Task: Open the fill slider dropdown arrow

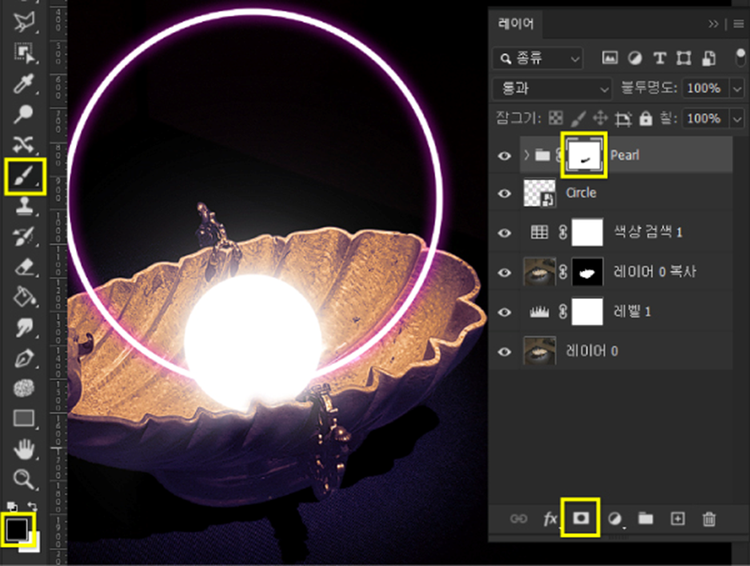Action: pos(737,119)
